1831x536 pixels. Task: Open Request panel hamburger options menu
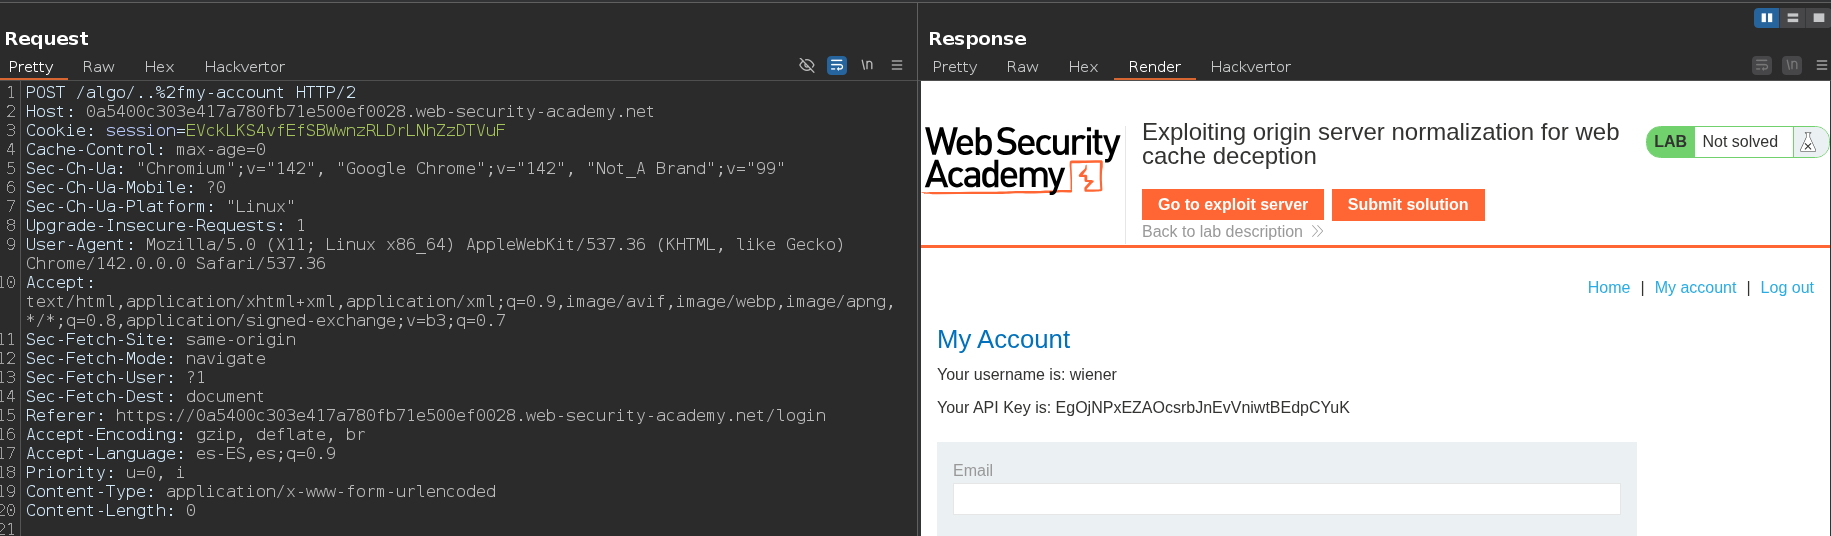pos(897,65)
